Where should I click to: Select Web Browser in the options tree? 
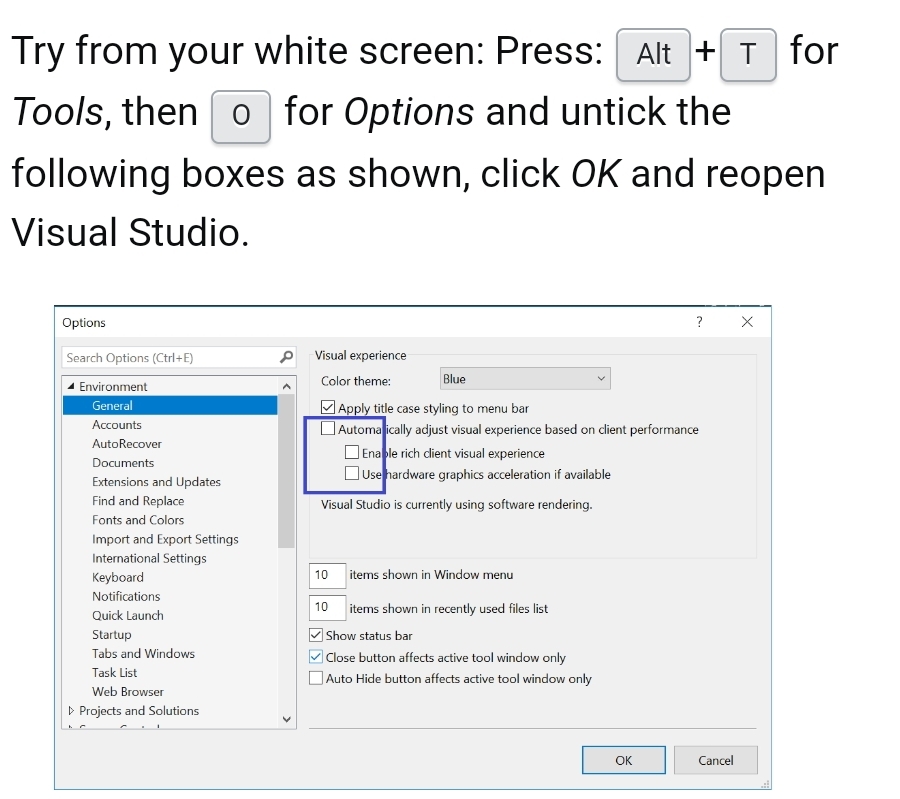click(x=127, y=691)
